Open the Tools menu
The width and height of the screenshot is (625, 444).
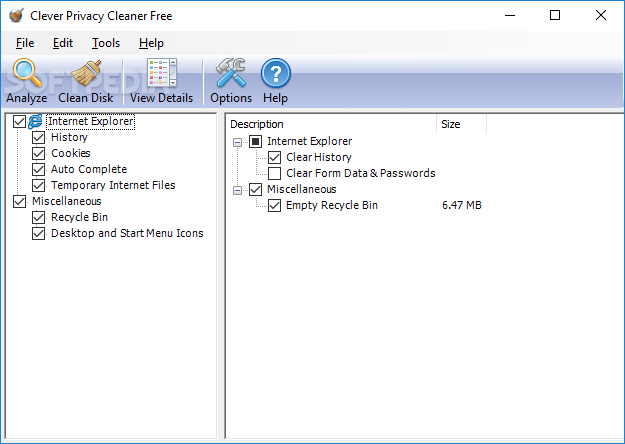[x=106, y=43]
